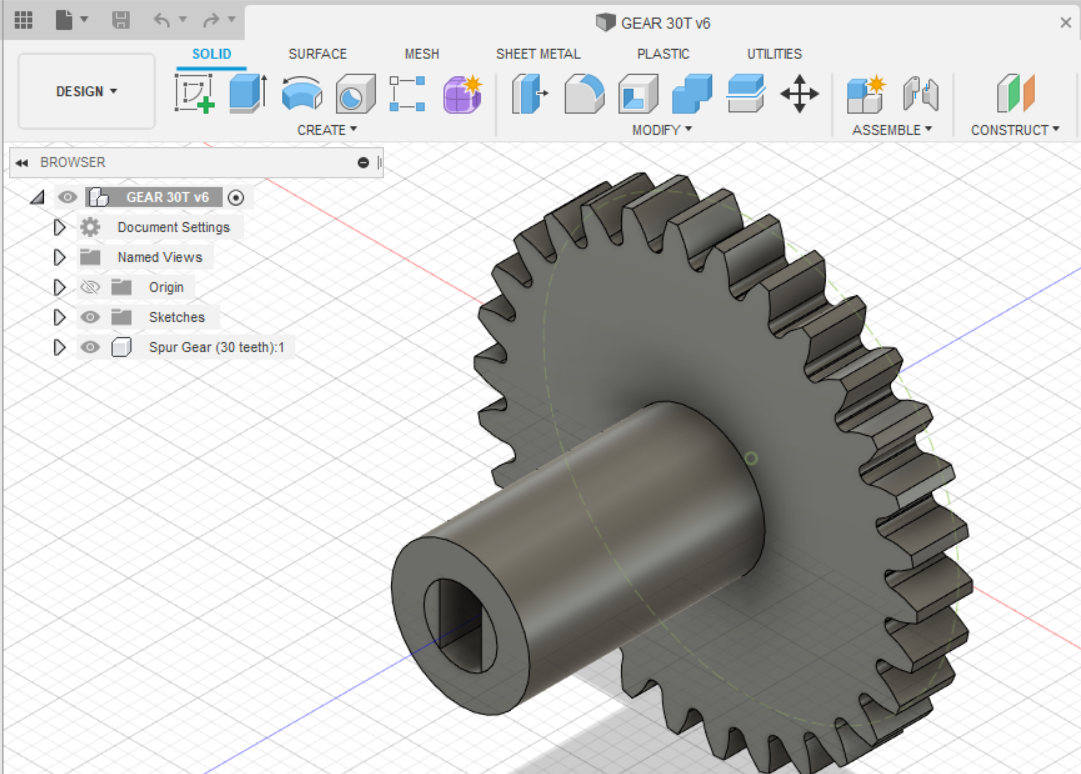
Task: Select the Shell tool icon
Action: (638, 93)
